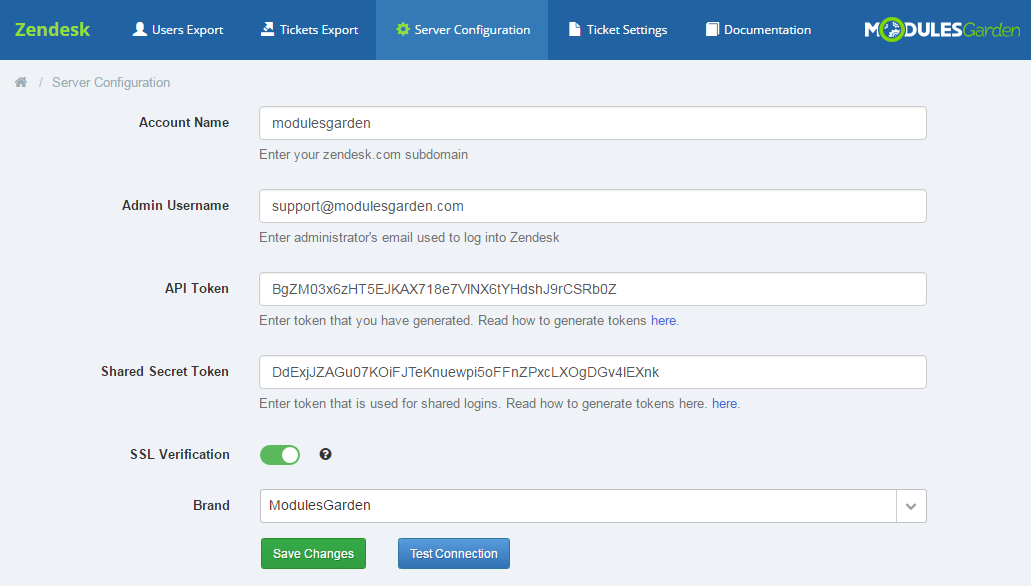Screen dimensions: 1031x586
Task: Follow the 'here' link under API Token
Action: [663, 320]
